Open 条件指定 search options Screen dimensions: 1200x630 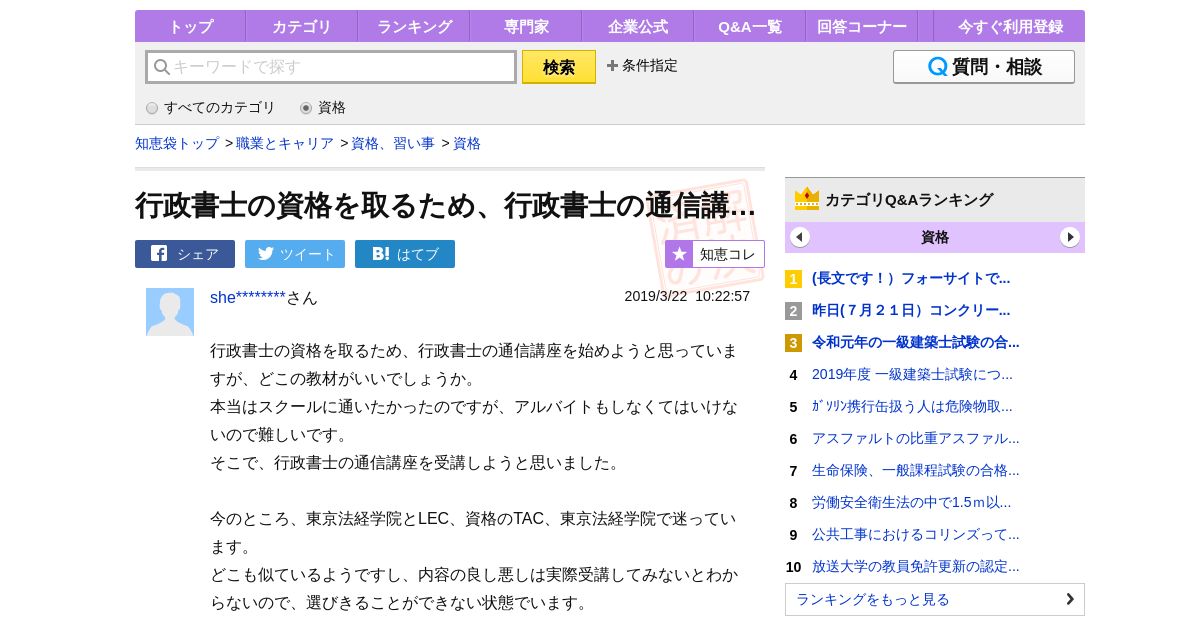(x=642, y=66)
